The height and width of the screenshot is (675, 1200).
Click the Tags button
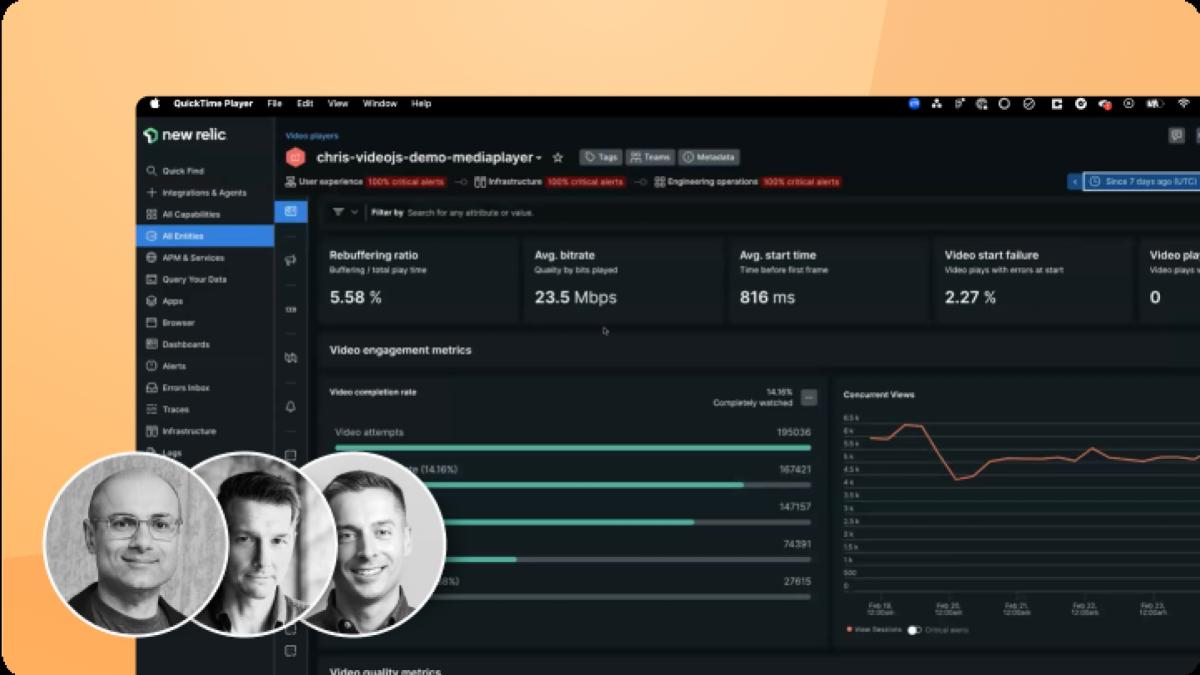601,157
